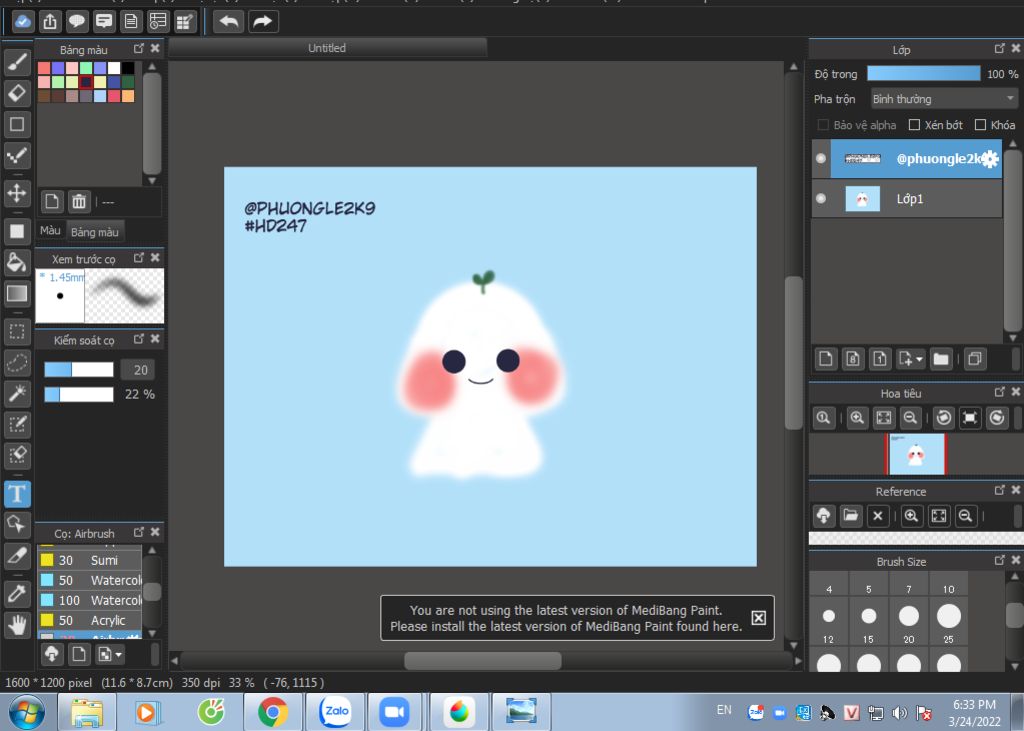Zoom in on the Hoa tiêu navigator
This screenshot has width=1024, height=731.
tap(857, 417)
